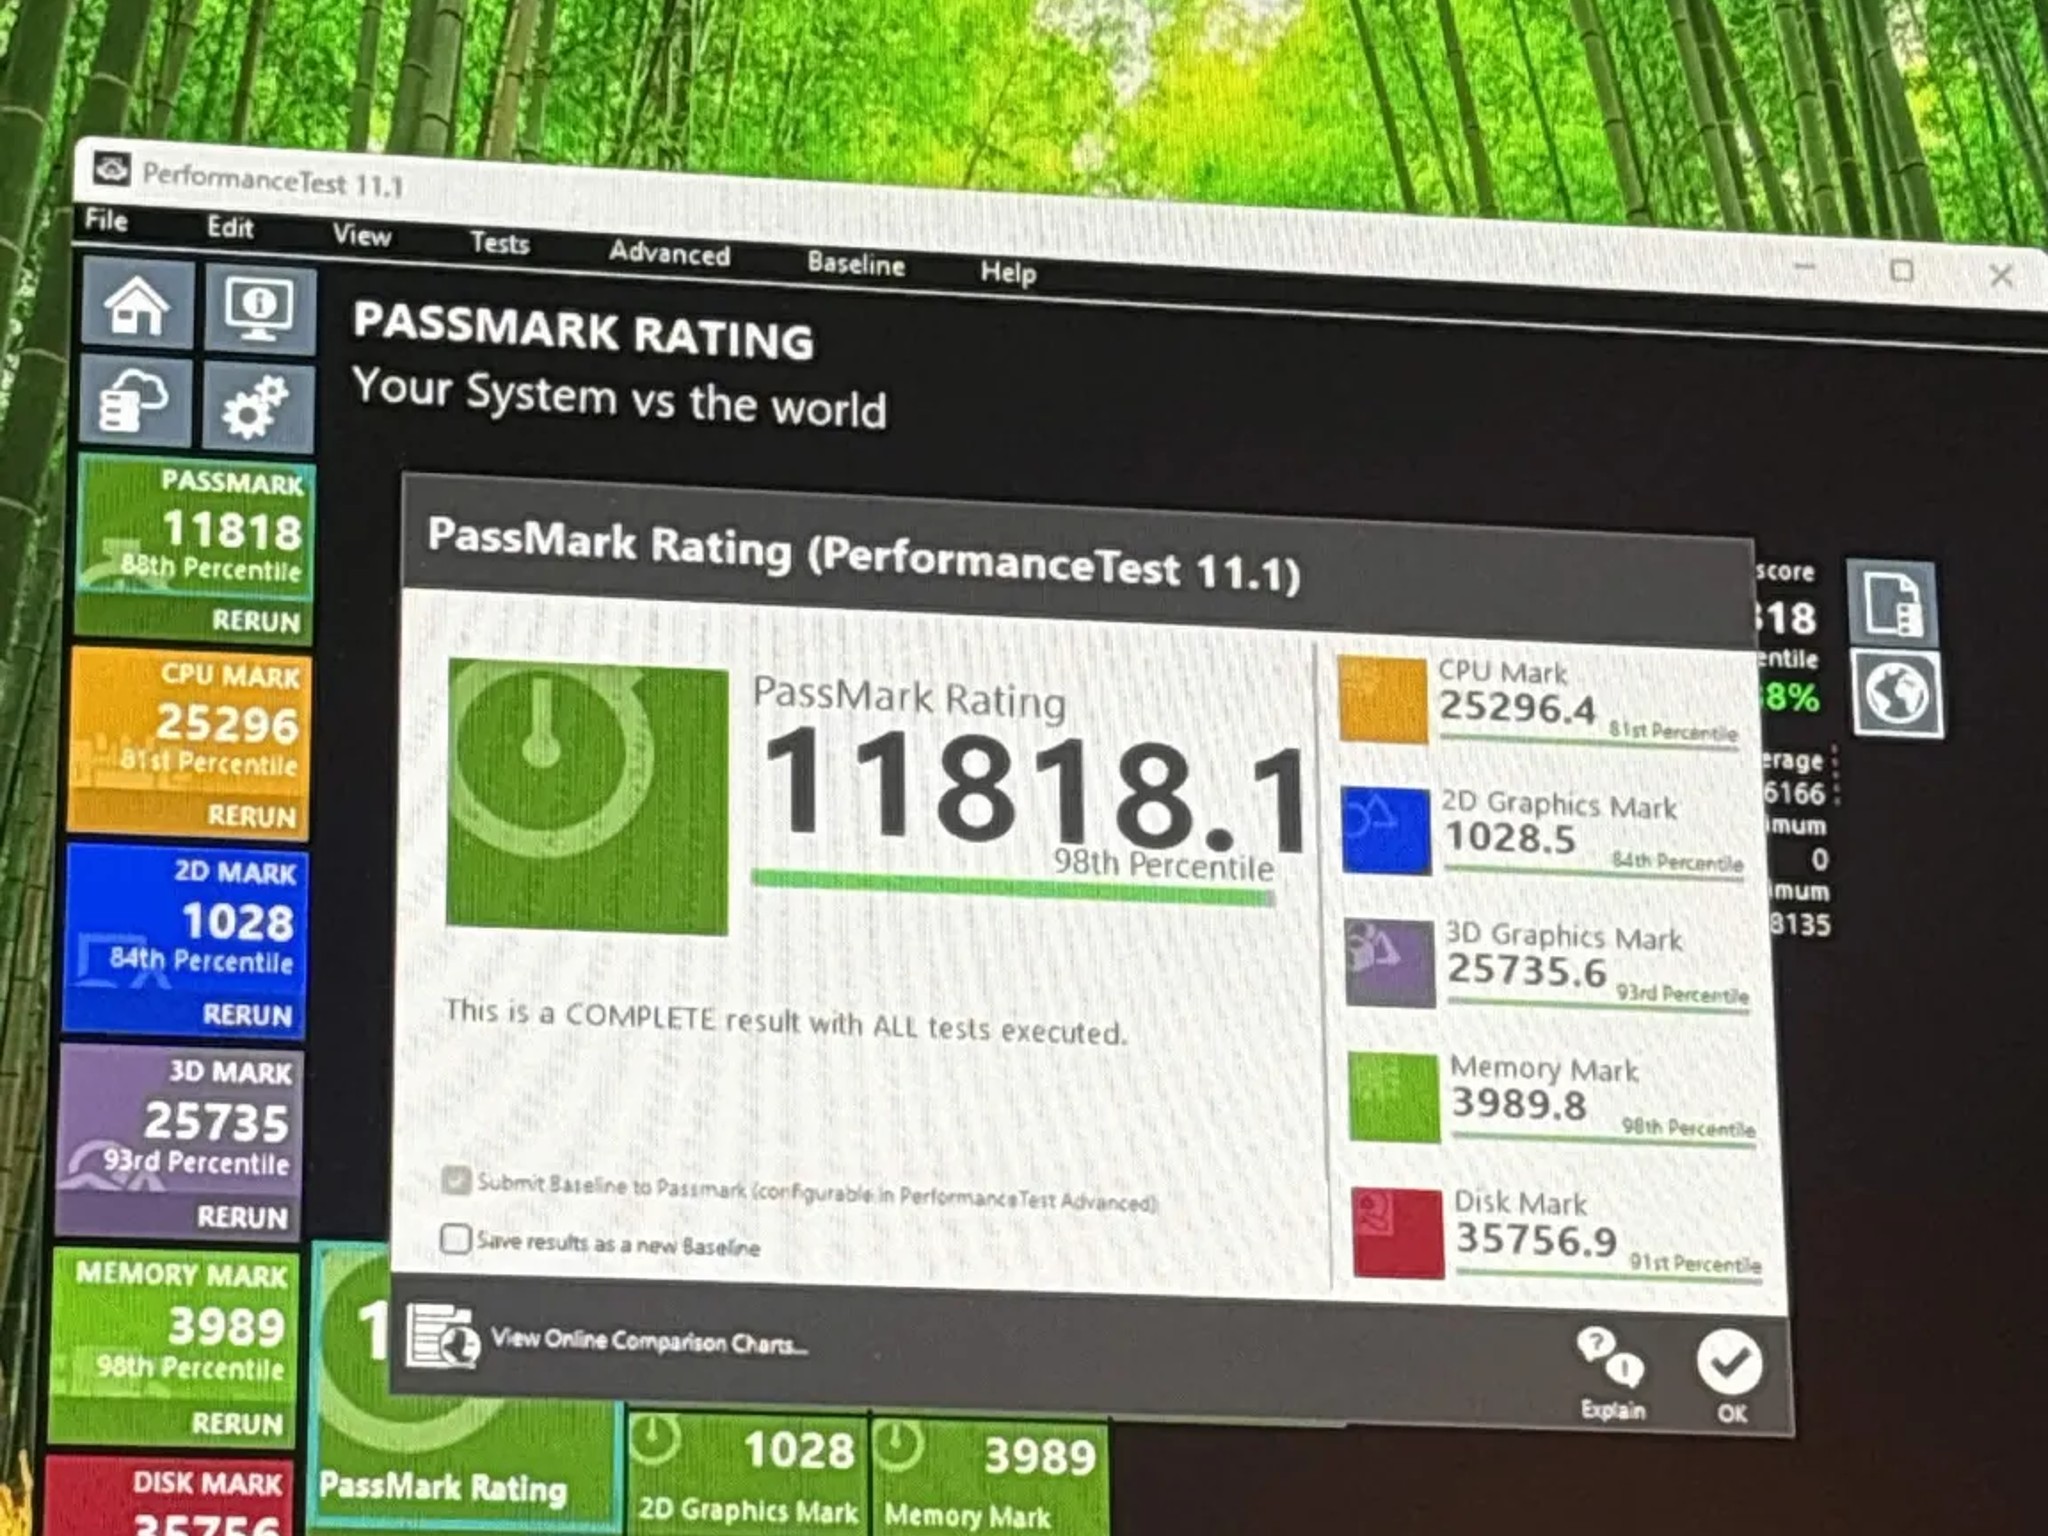
Task: Open the Advanced menu
Action: [x=669, y=253]
